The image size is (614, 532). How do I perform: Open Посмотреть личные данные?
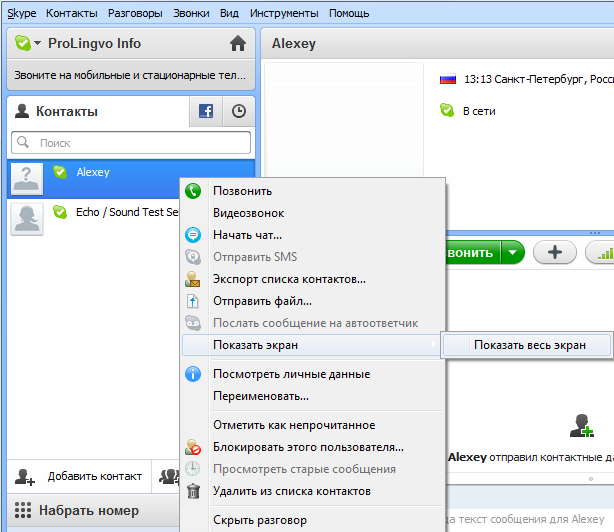[x=314, y=374]
